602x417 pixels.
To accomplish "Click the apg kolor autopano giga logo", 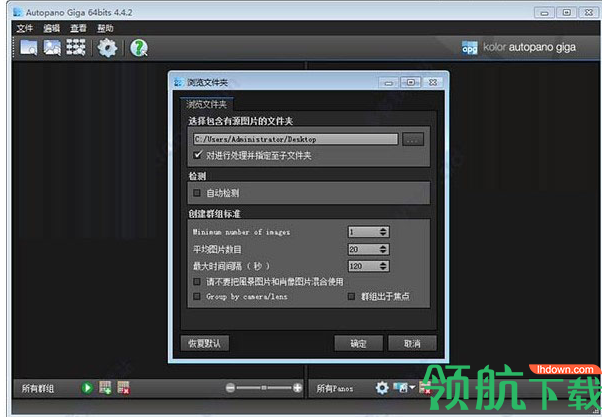I will point(518,48).
